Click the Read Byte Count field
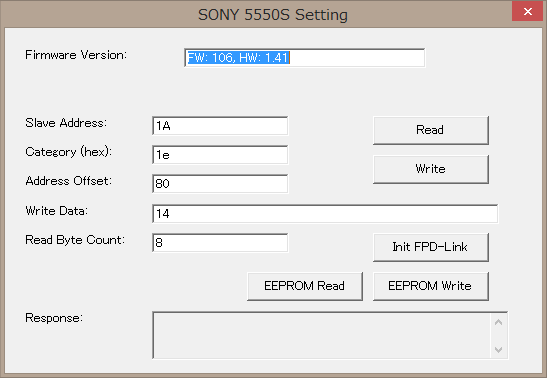This screenshot has width=547, height=378. (220, 243)
